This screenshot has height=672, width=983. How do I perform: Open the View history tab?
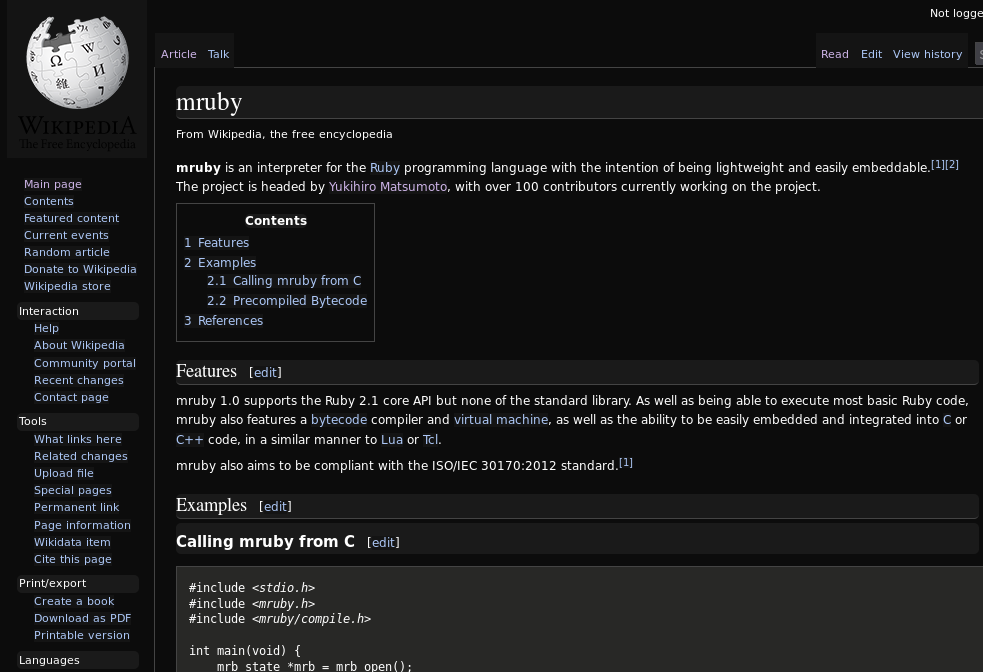927,55
